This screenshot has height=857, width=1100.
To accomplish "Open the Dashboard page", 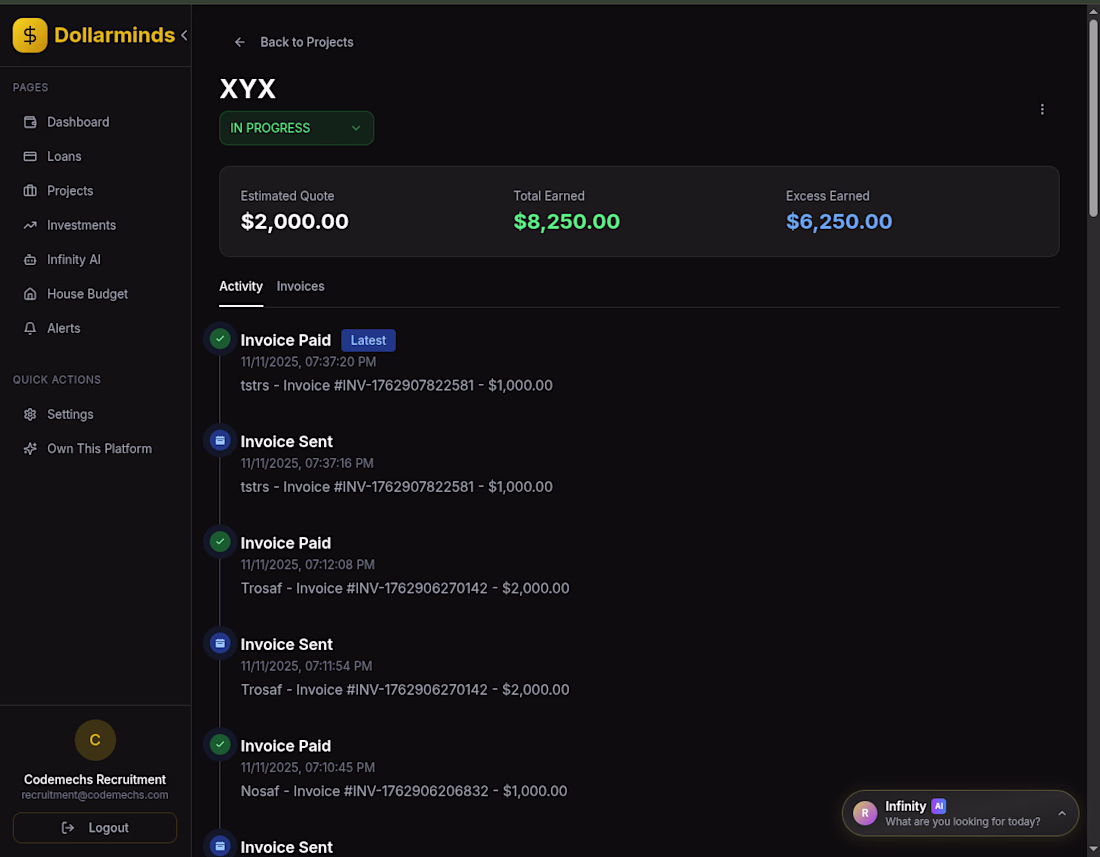I will click(x=78, y=122).
